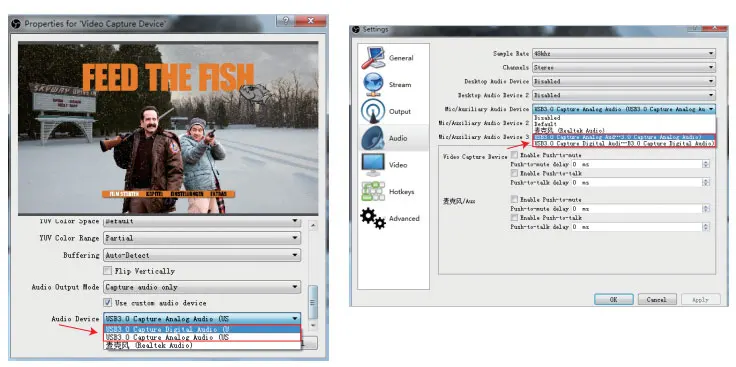Click 麦克风/Aux push-to-talk delay field
Viewport: 736px width, 367px height.
tap(640, 227)
